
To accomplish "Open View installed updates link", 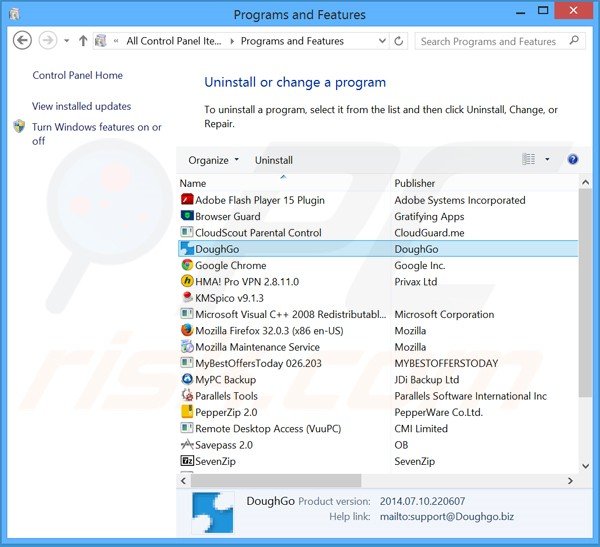I will tap(82, 106).
